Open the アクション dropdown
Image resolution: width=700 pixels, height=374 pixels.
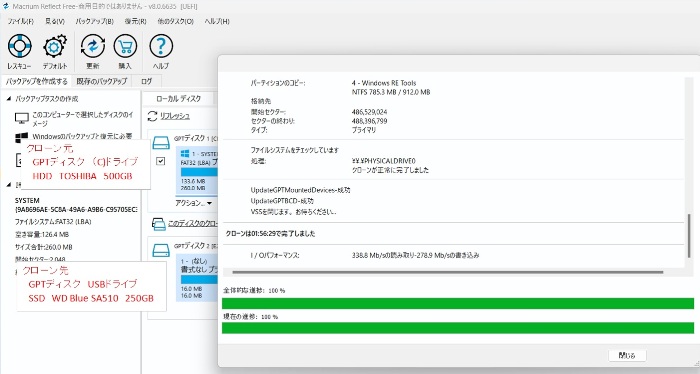(193, 203)
